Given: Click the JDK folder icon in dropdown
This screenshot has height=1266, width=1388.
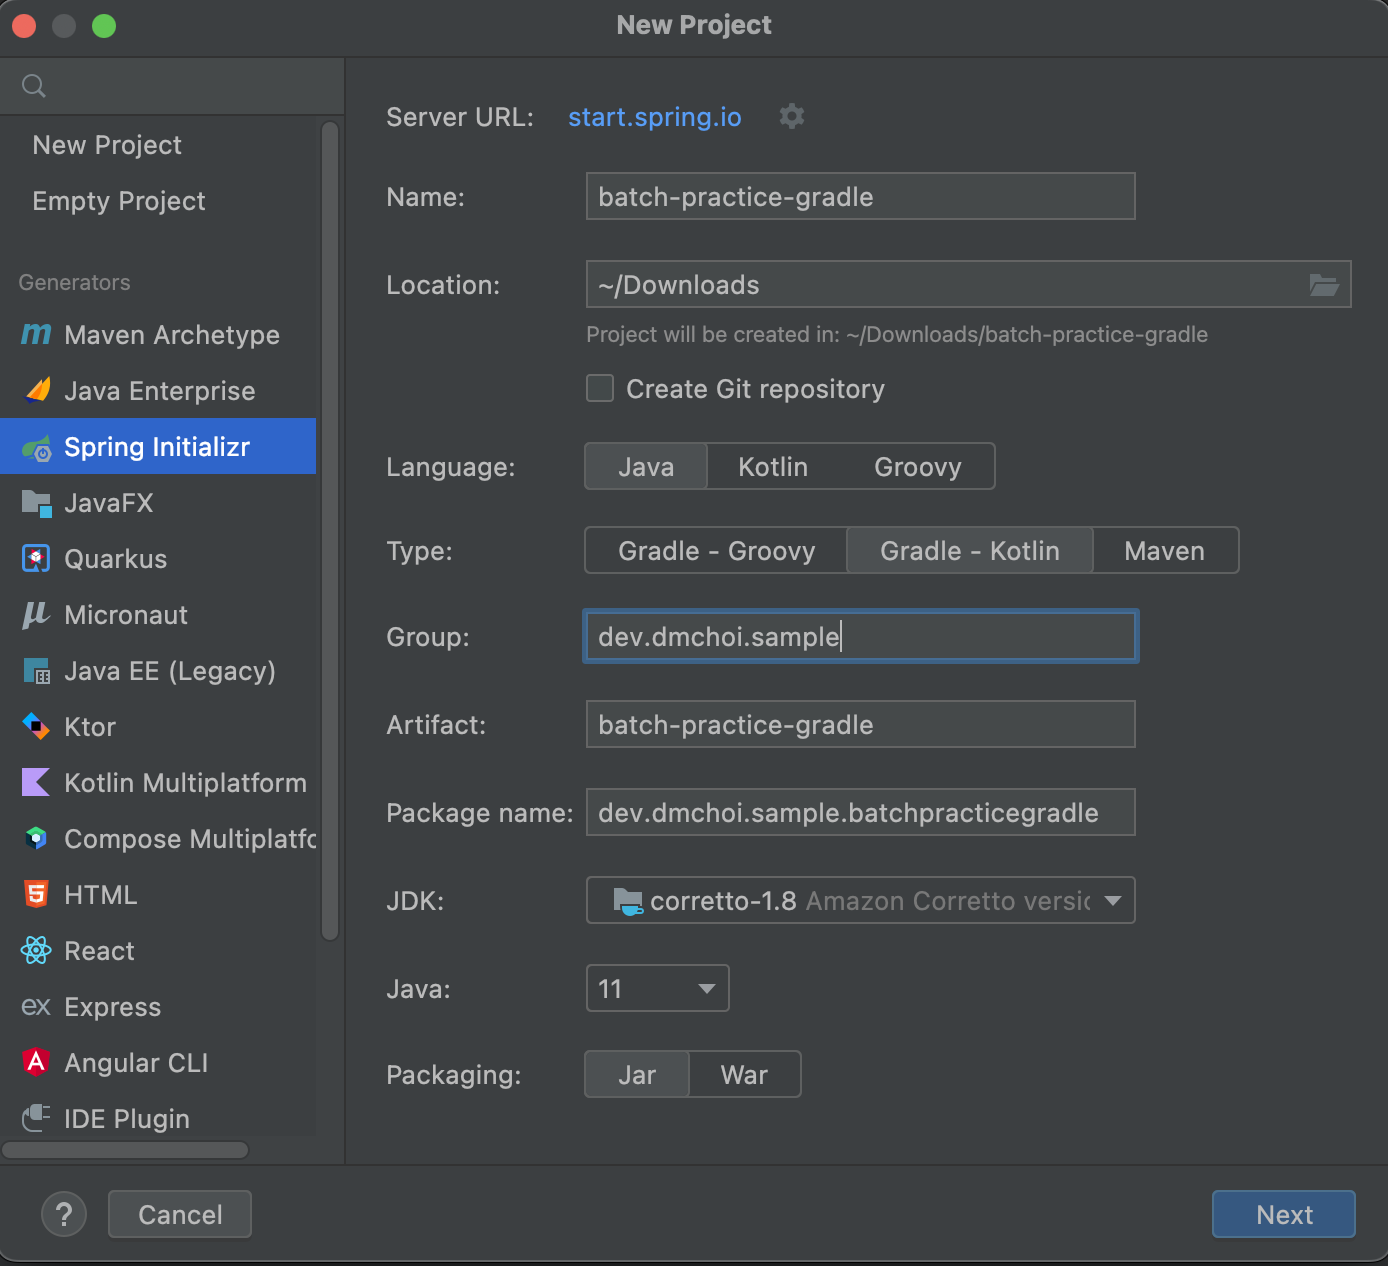Looking at the screenshot, I should coord(628,901).
